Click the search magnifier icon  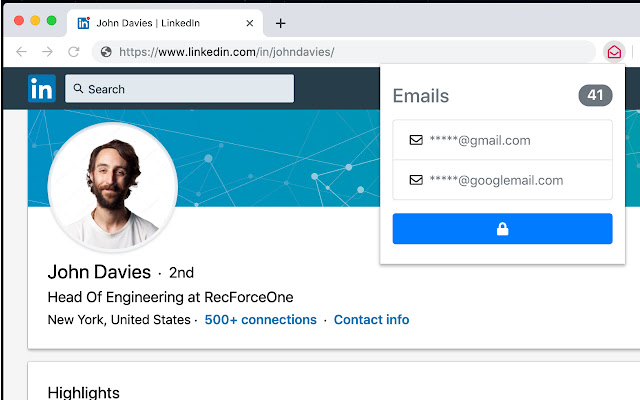(x=78, y=89)
